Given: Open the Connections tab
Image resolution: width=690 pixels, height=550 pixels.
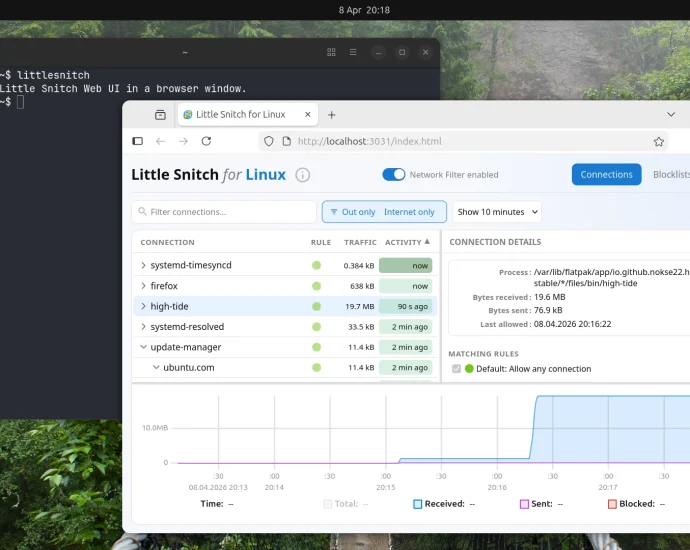Looking at the screenshot, I should (606, 175).
